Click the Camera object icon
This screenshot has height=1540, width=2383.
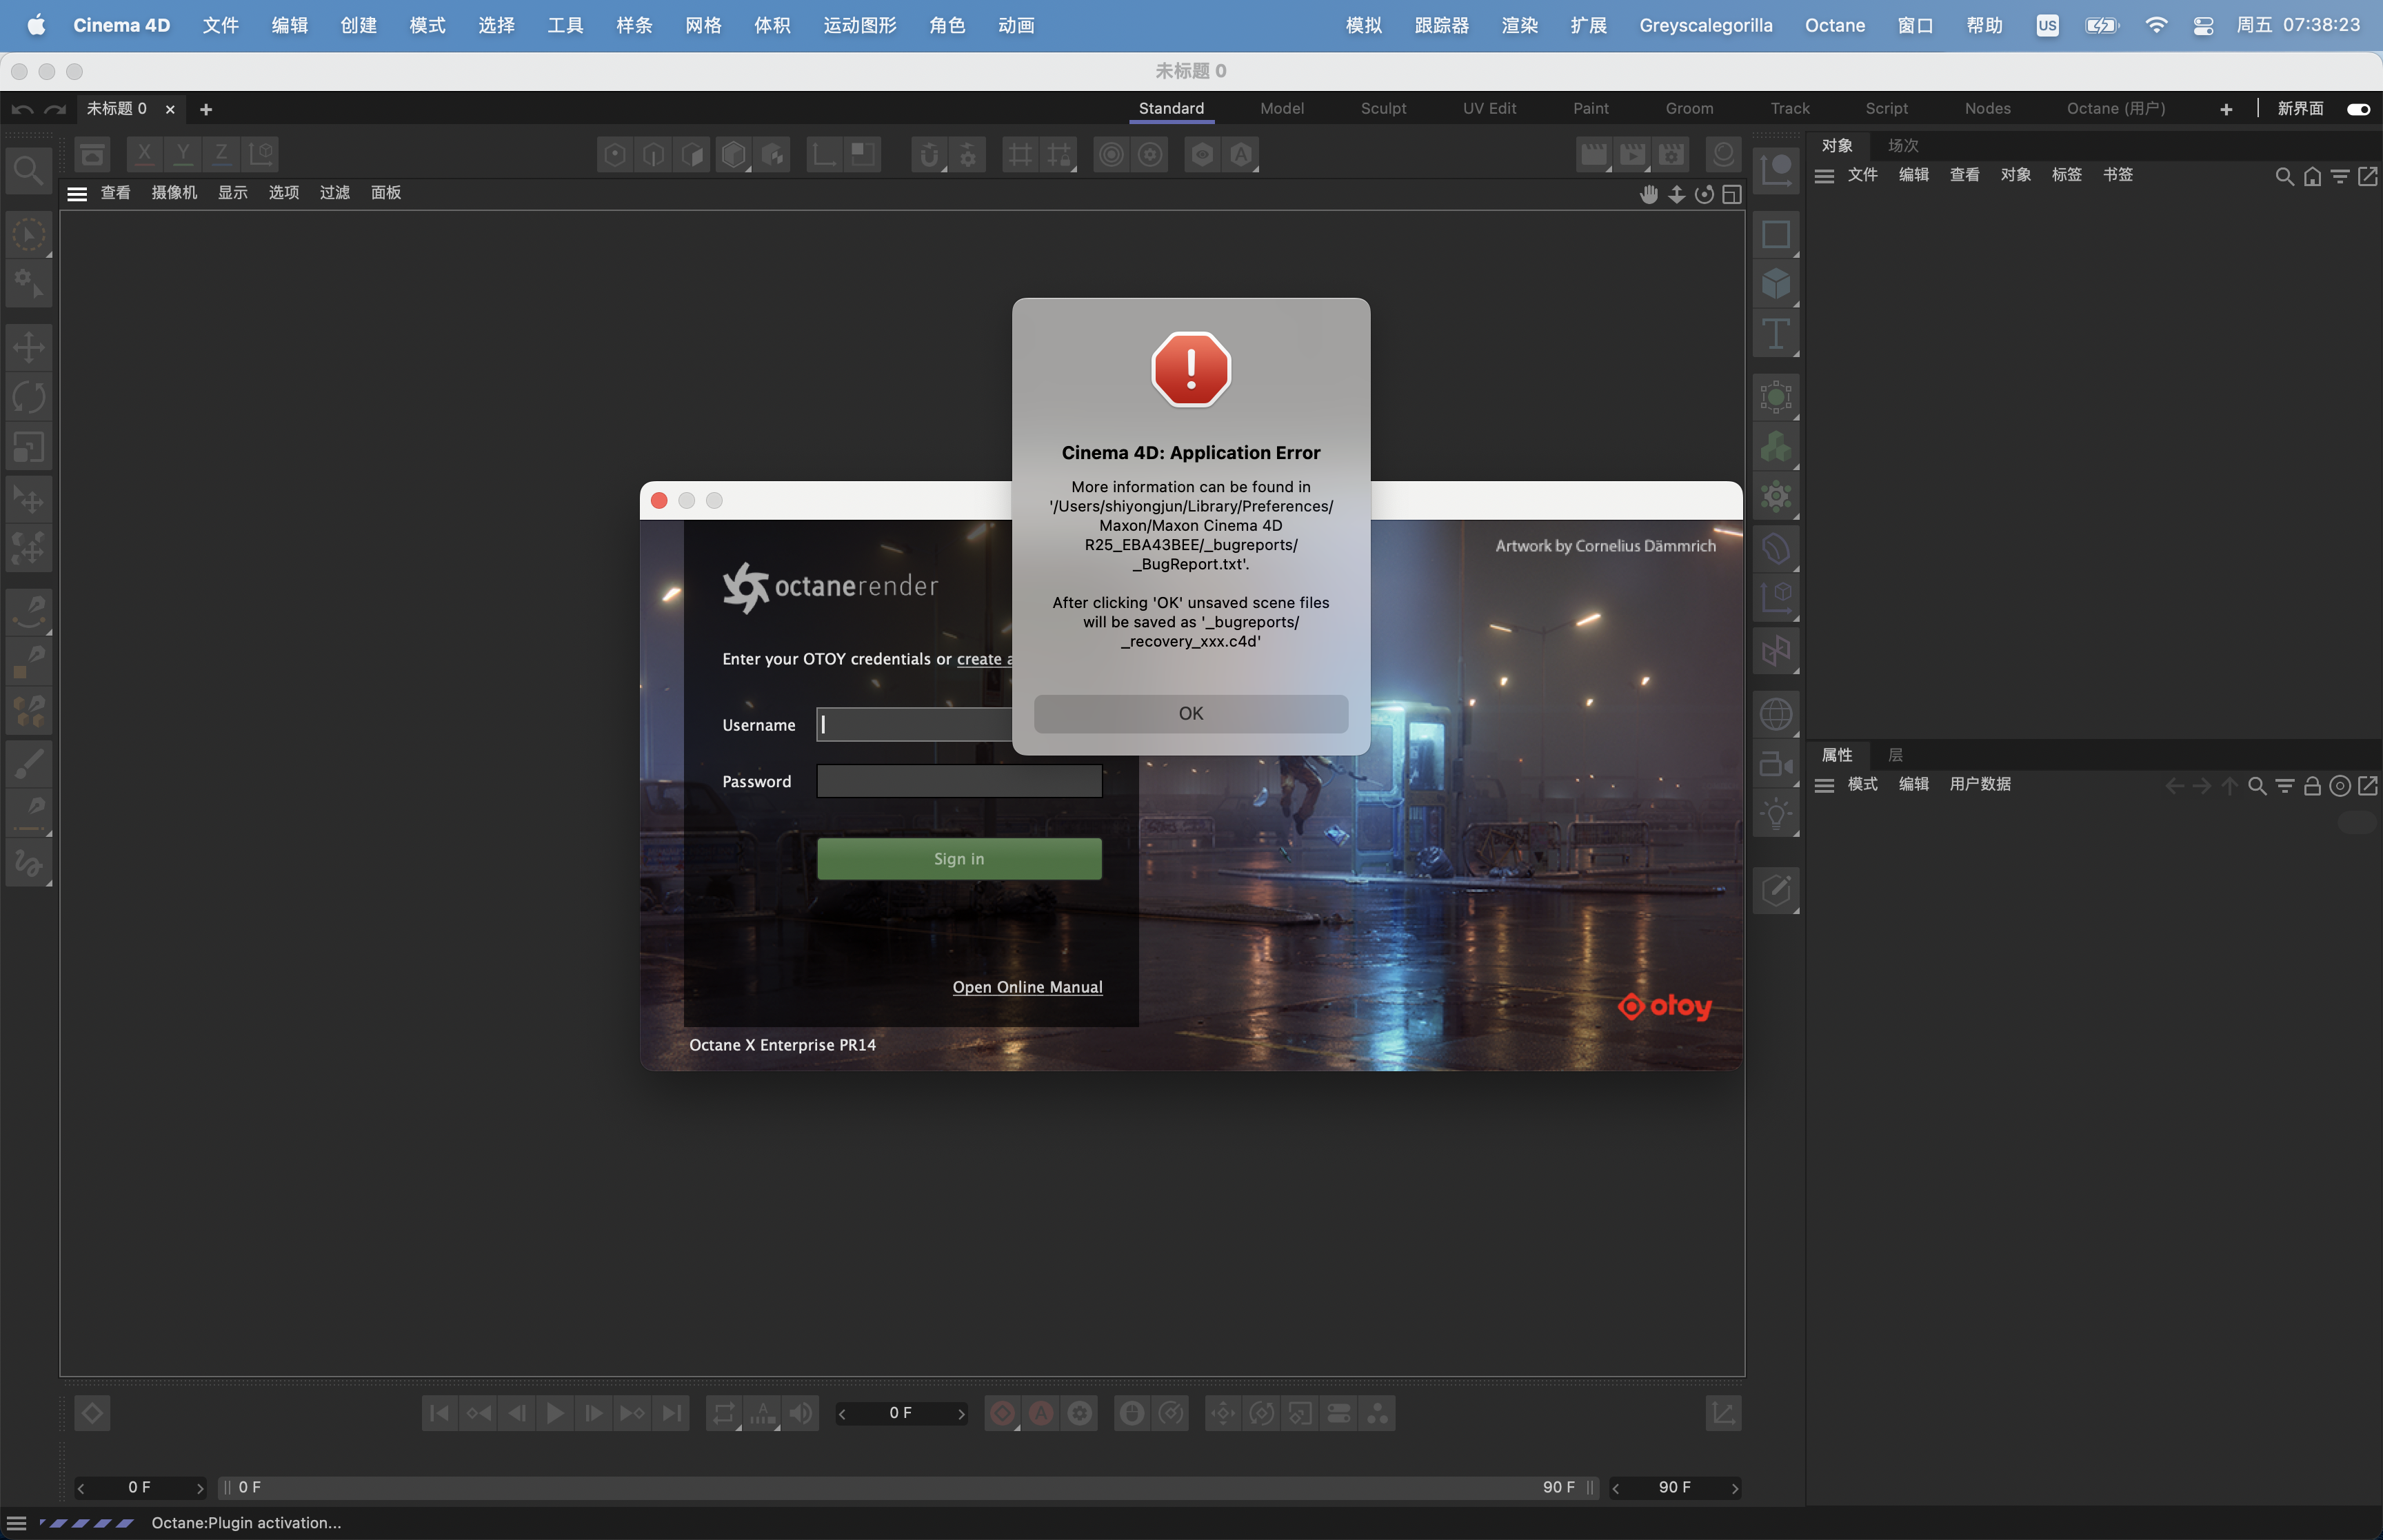1775,765
